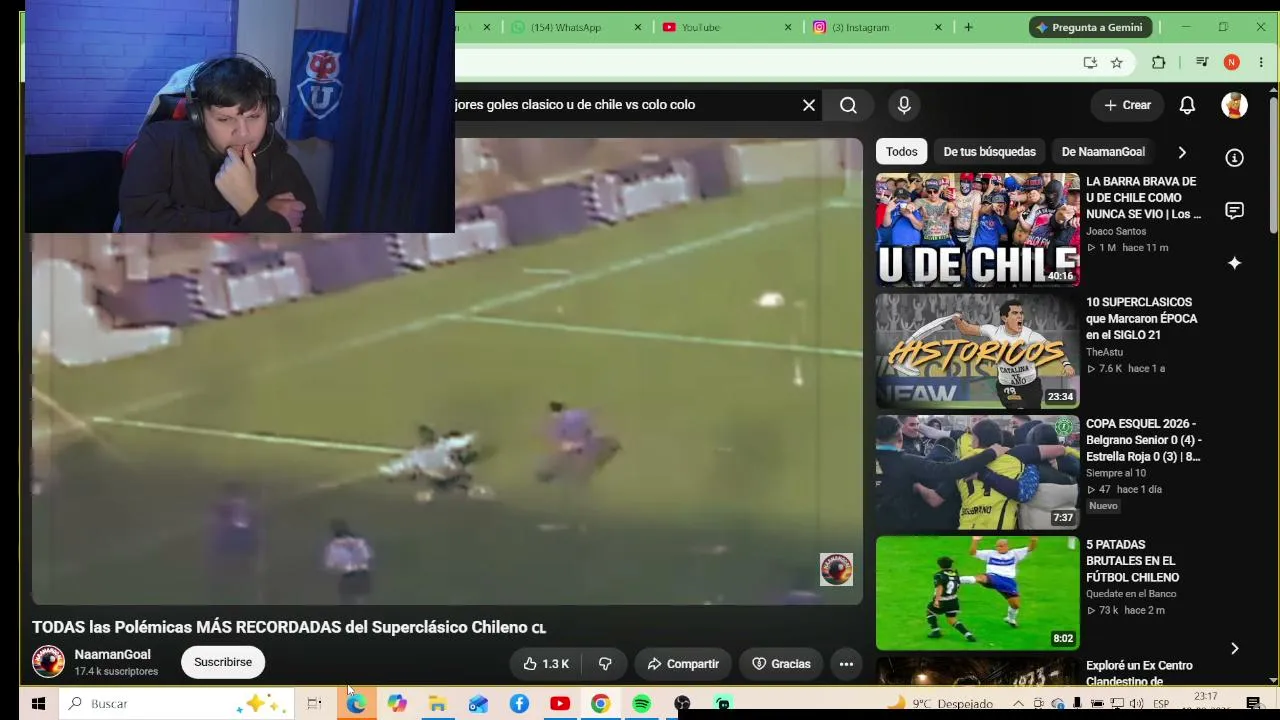Screen dimensions: 1280x720
Task: Clear the YouTube search box text
Action: click(x=809, y=105)
